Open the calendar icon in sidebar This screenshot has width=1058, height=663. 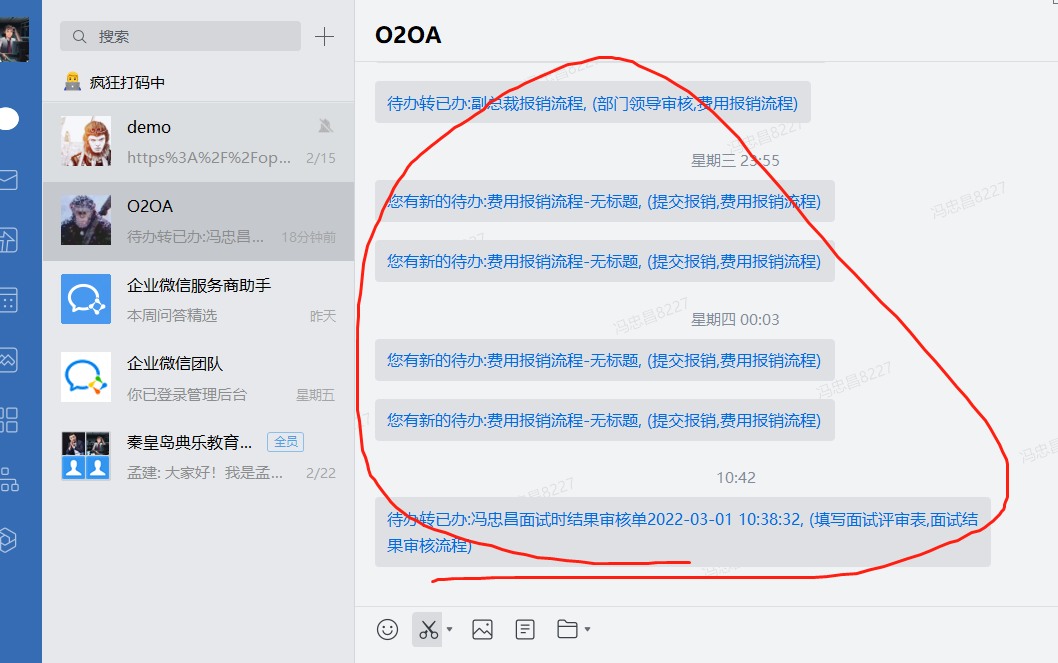point(9,300)
